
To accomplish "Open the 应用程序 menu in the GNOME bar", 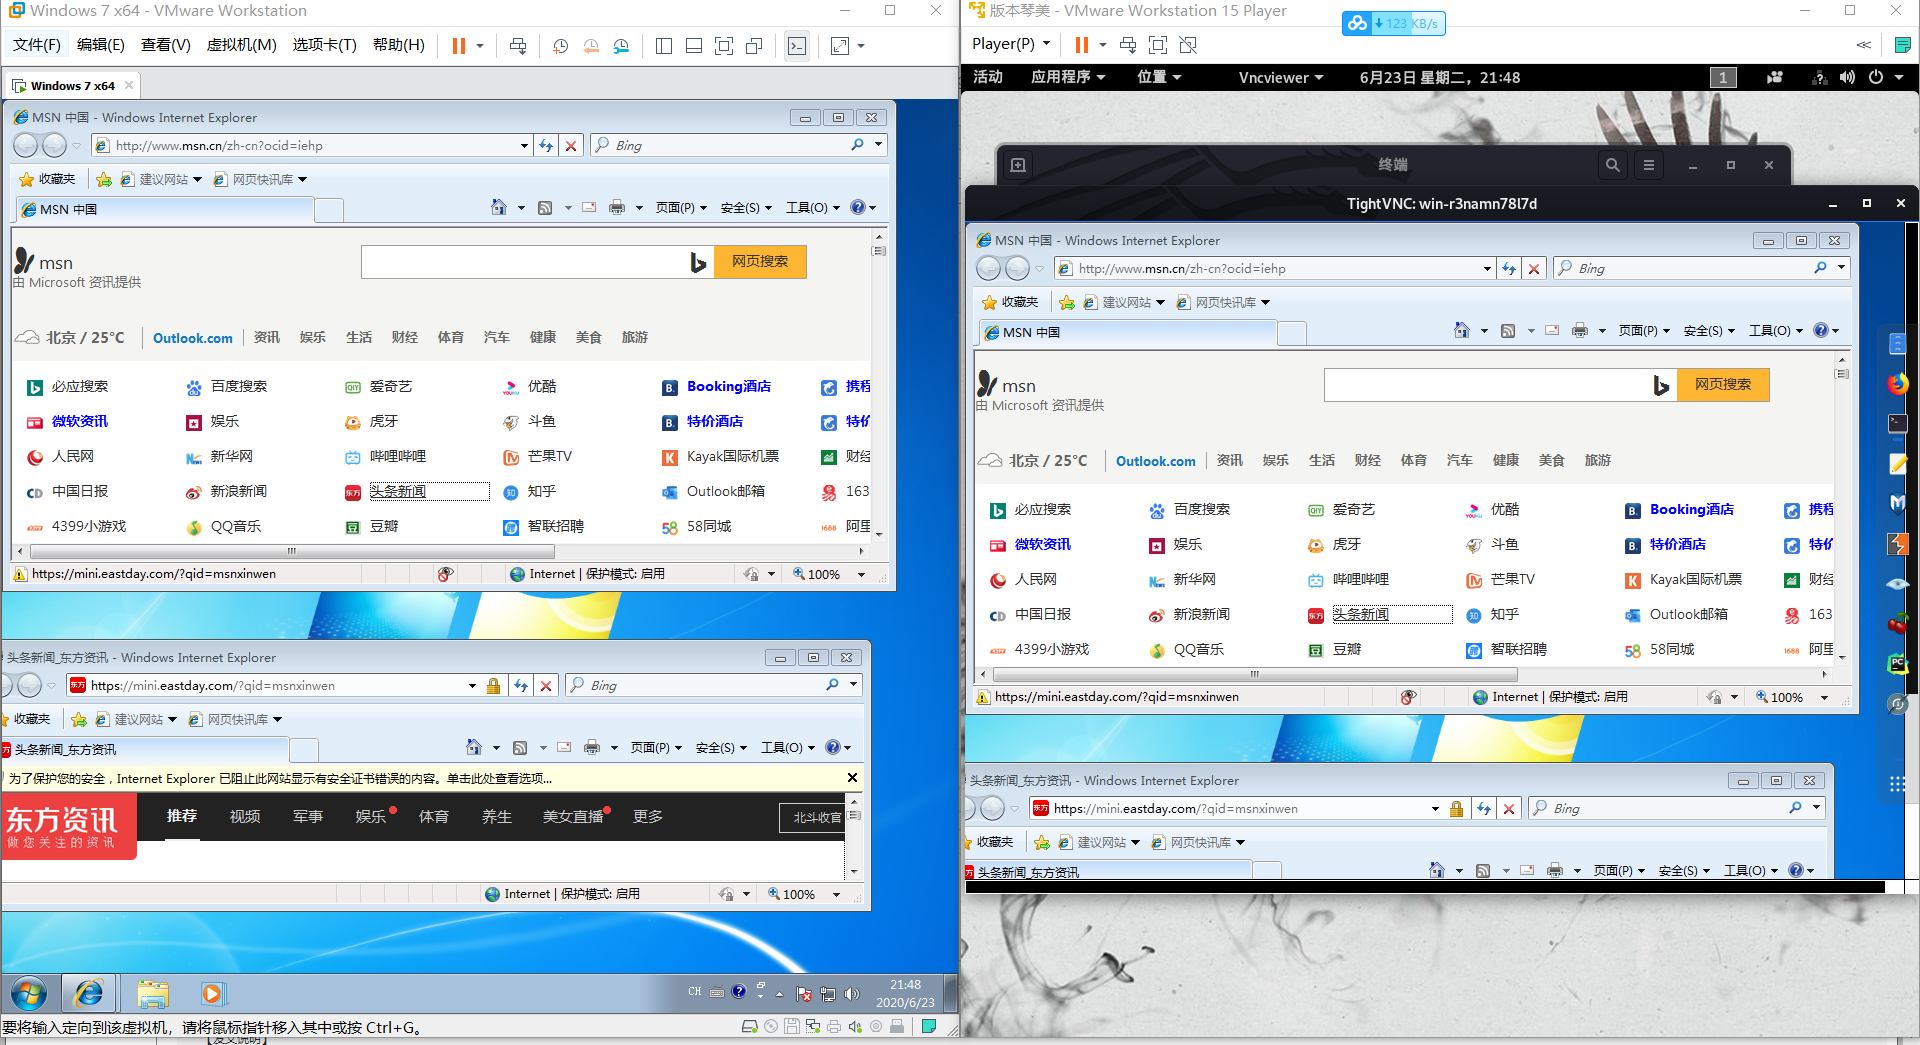I will (1068, 77).
